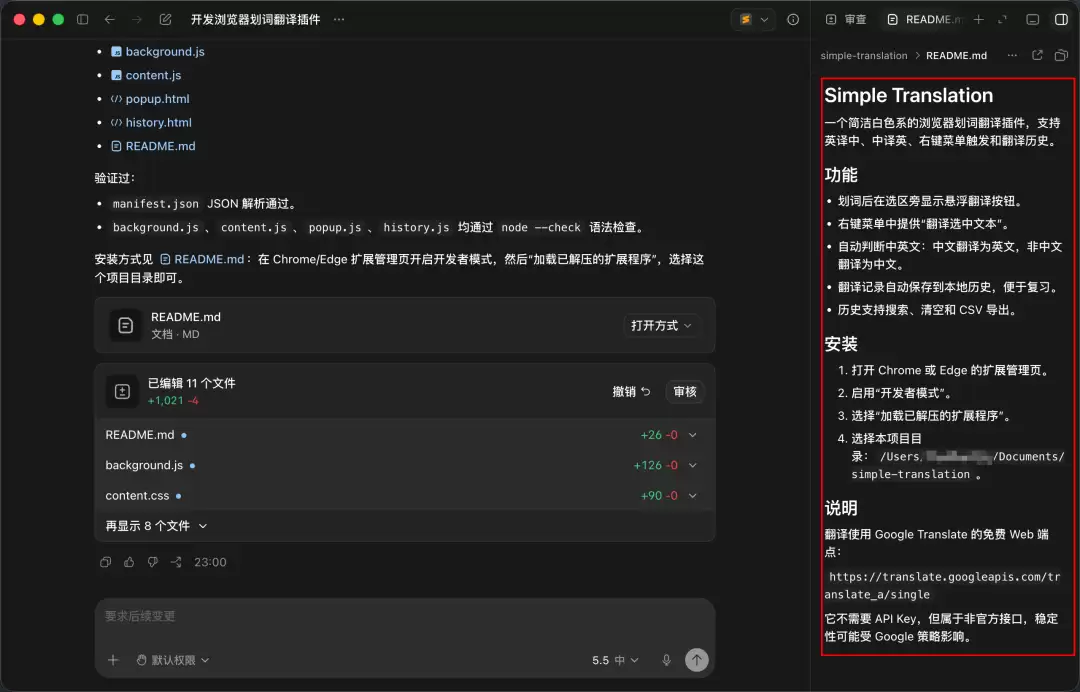This screenshot has height=692, width=1080.
Task: Click the Simple Translation heading in preview
Action: tap(908, 95)
